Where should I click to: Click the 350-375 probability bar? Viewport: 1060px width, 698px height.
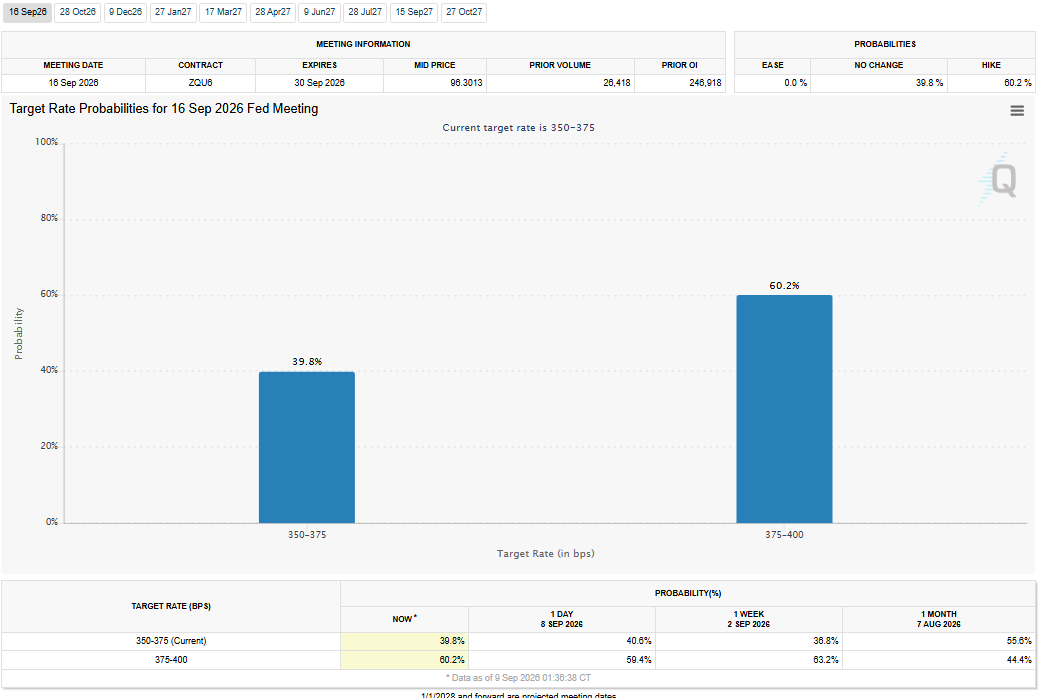(x=307, y=447)
